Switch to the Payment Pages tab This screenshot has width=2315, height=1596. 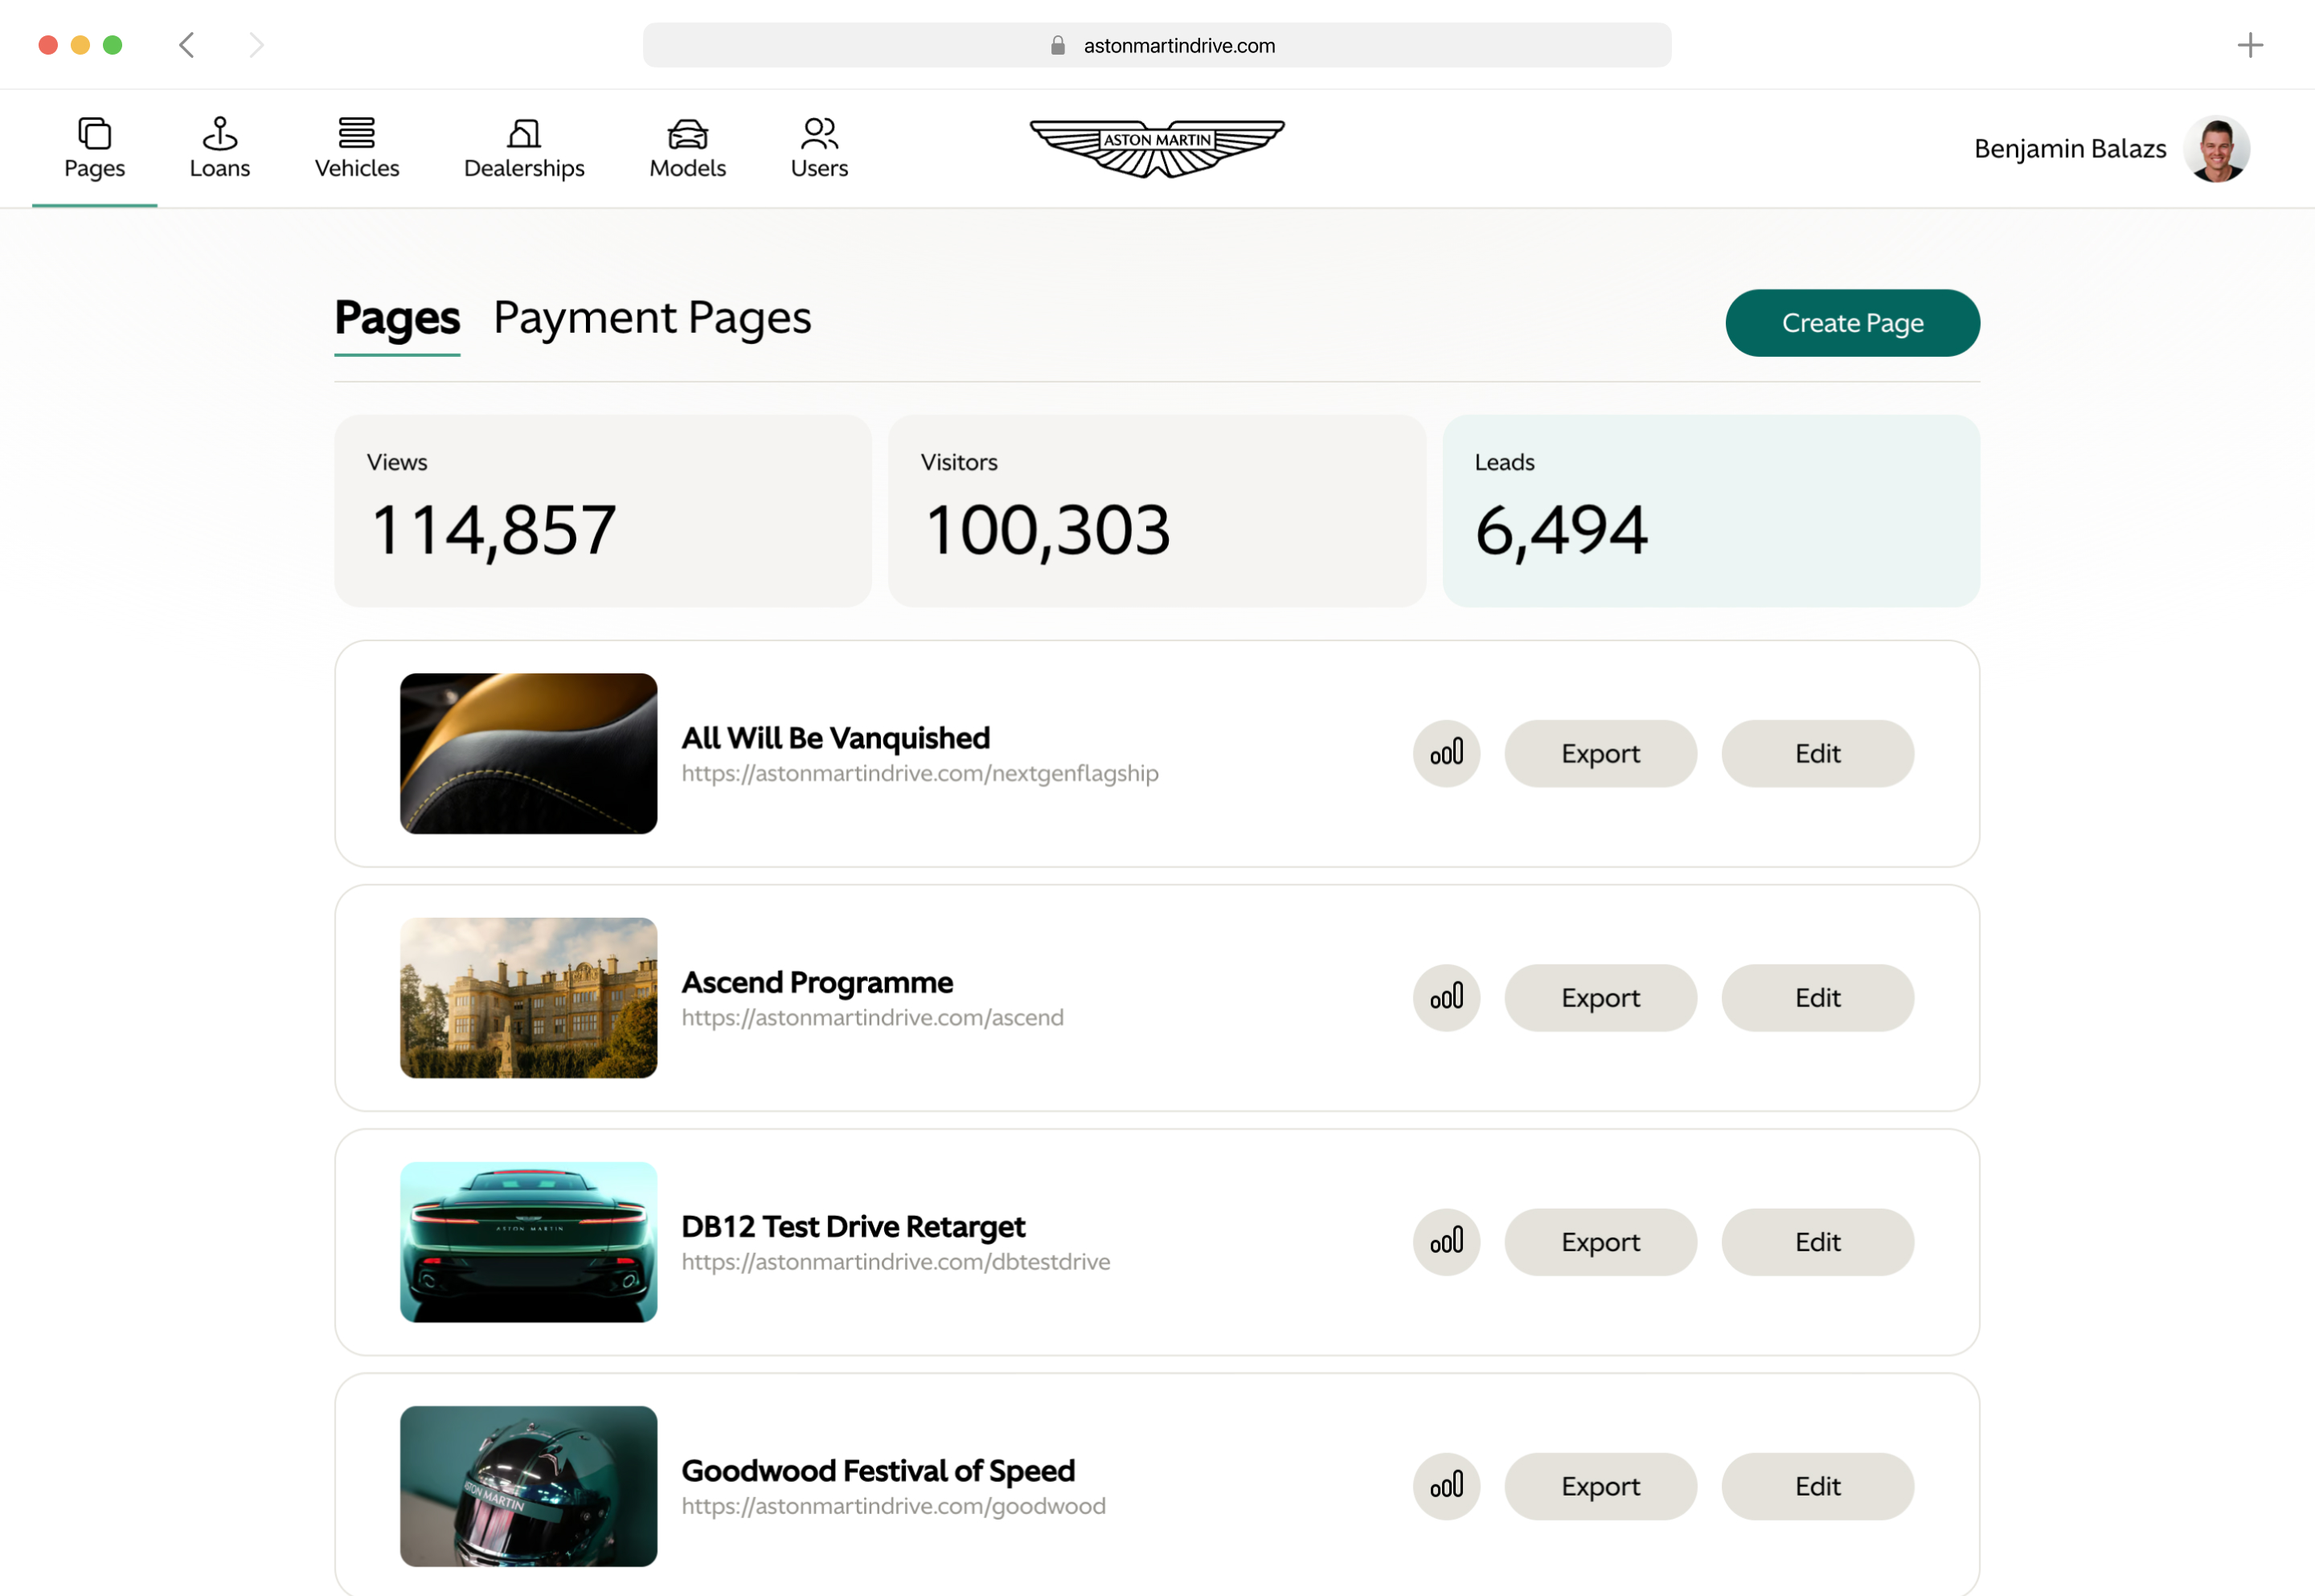point(652,318)
